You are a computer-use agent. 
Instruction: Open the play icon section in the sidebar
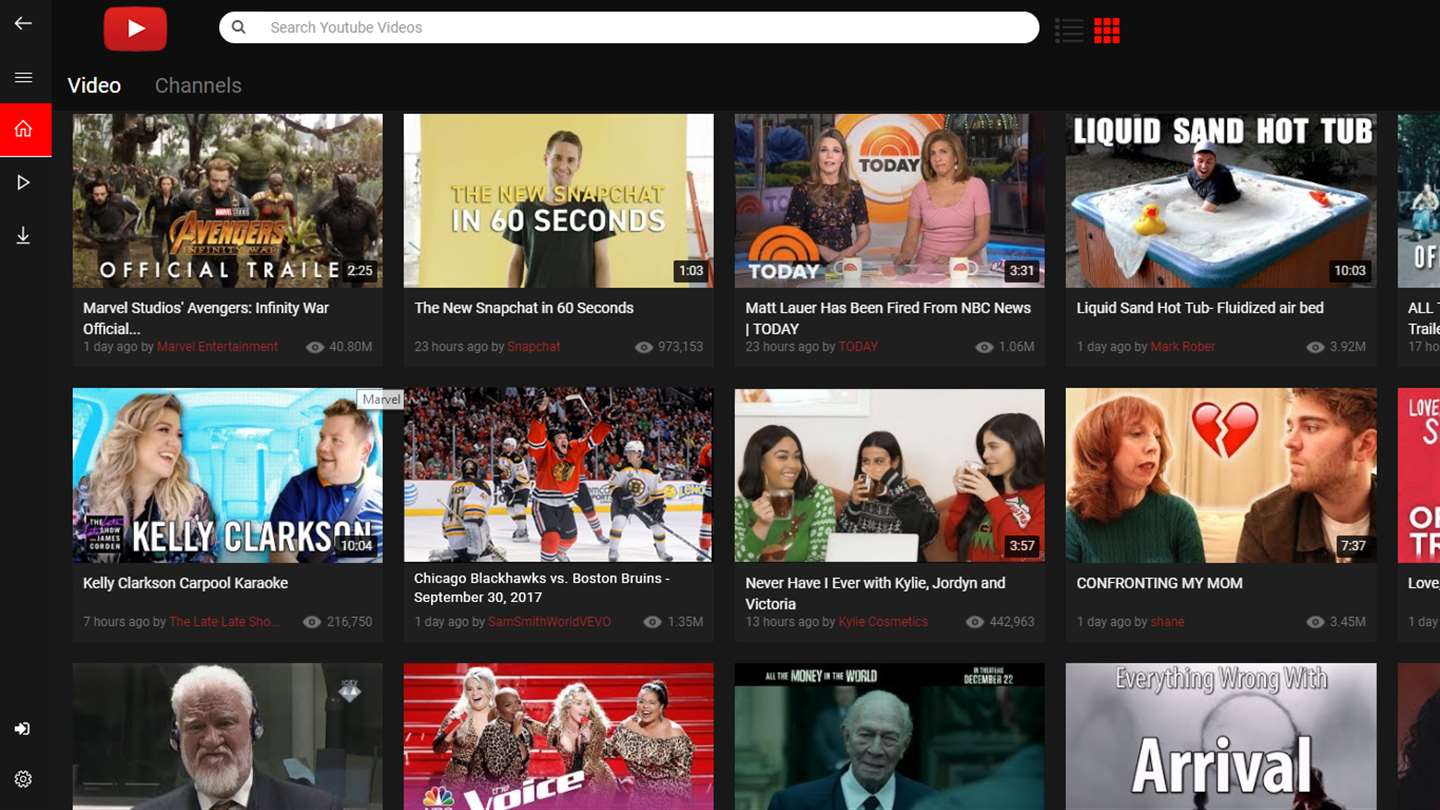[x=24, y=182]
